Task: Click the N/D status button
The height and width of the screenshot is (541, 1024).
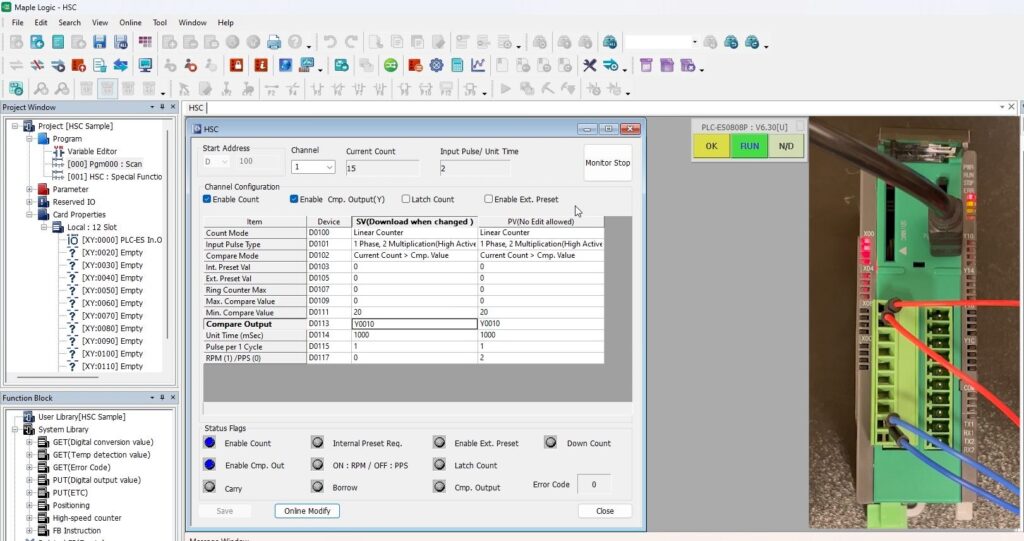Action: click(786, 146)
